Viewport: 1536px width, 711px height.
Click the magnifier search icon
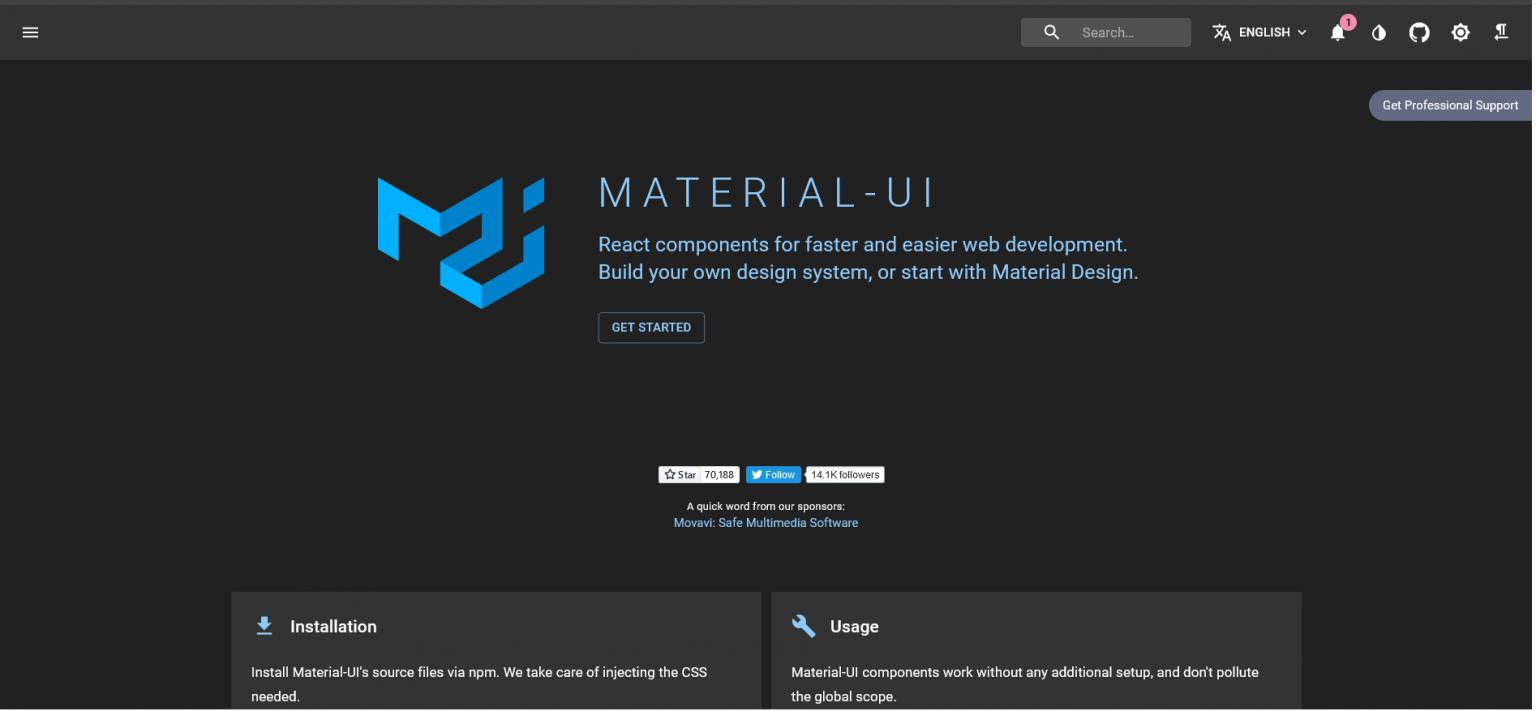[1051, 32]
